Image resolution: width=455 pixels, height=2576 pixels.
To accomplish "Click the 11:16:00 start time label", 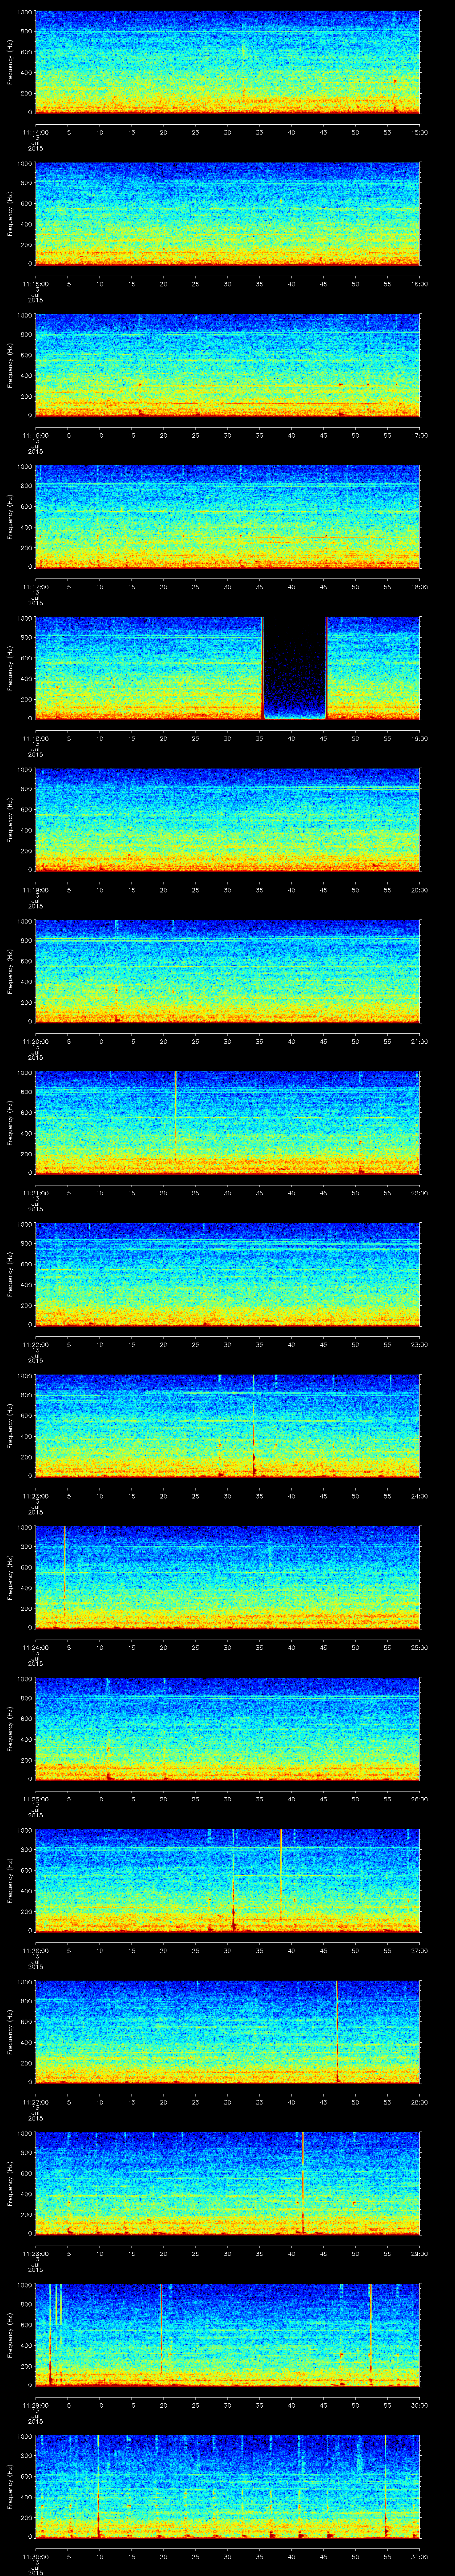I will click(x=35, y=435).
